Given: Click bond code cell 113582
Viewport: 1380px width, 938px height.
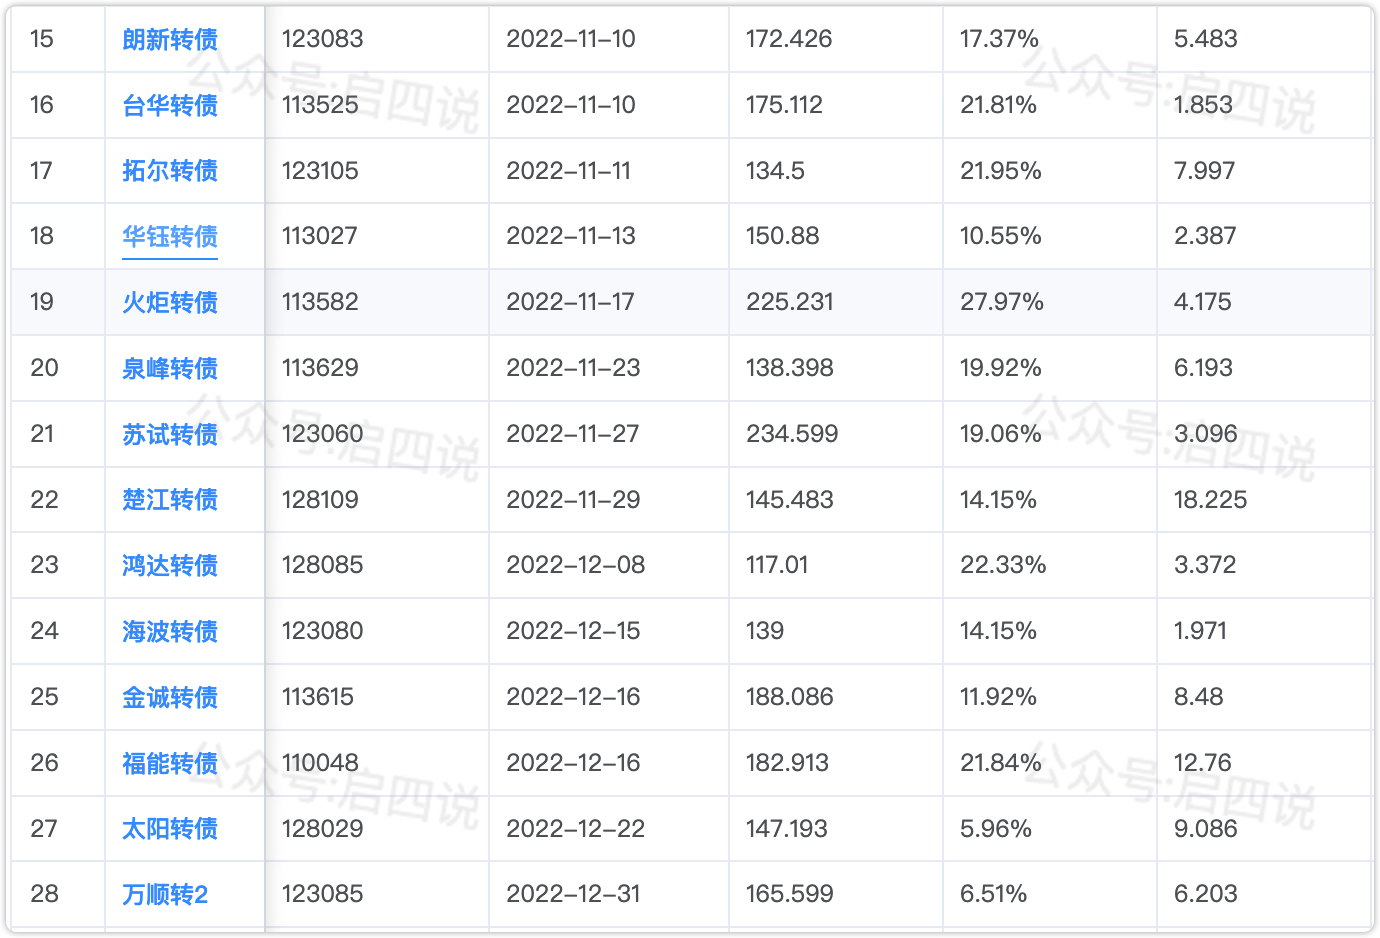Looking at the screenshot, I should (320, 302).
